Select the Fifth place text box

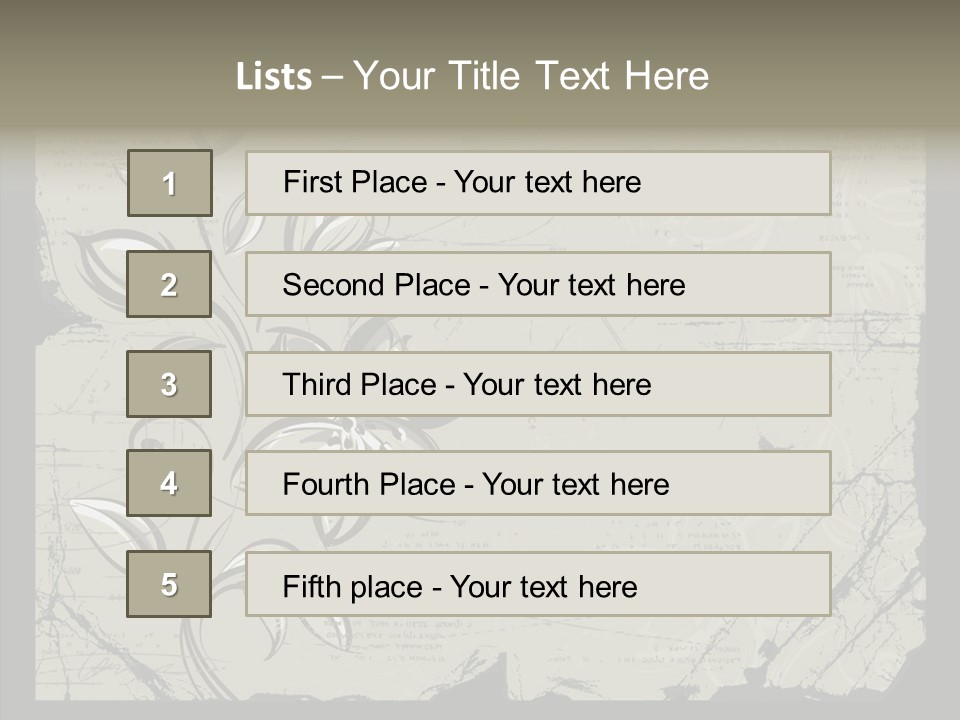538,583
